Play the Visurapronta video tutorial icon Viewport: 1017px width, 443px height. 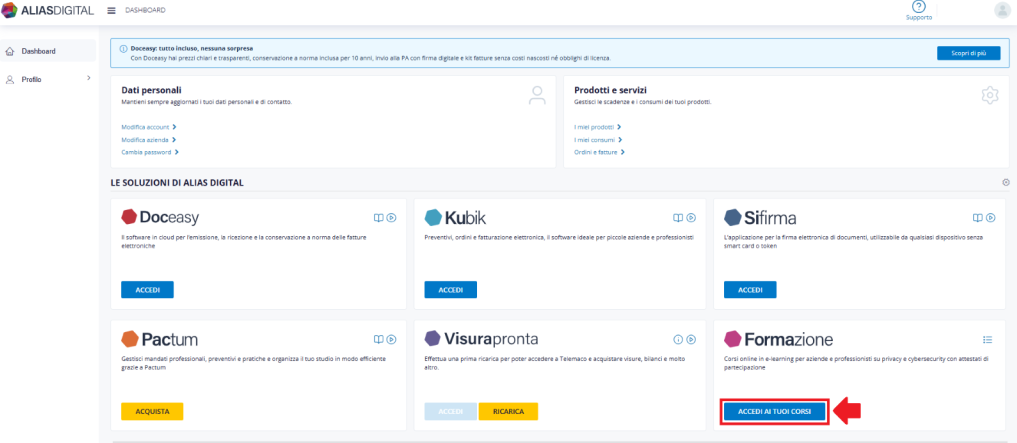point(691,339)
